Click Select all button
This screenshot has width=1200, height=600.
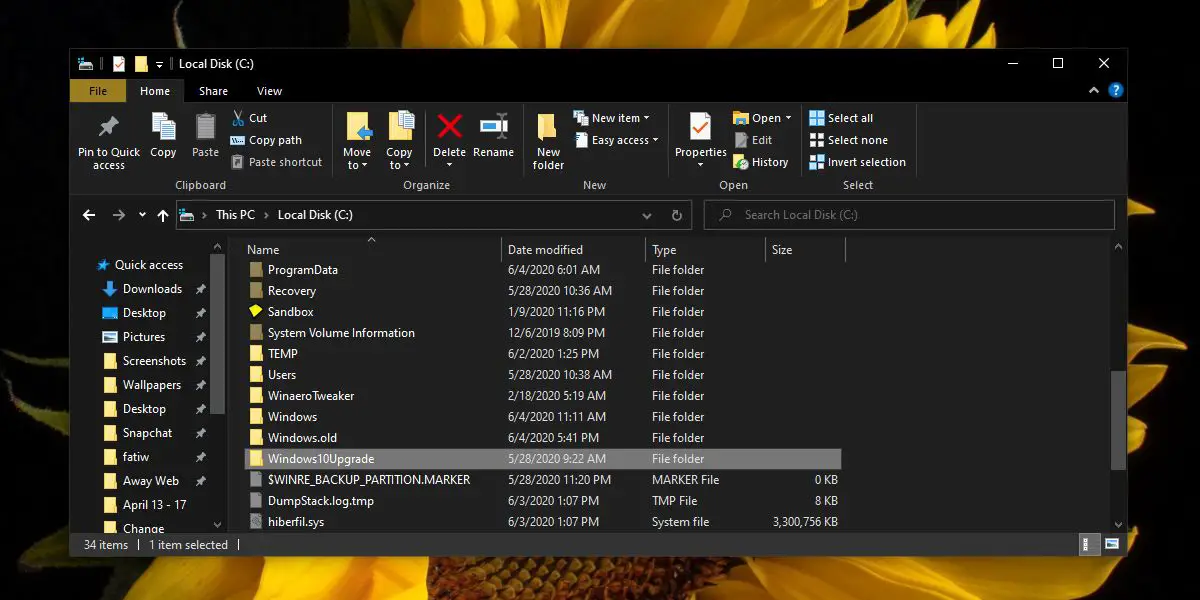point(841,118)
